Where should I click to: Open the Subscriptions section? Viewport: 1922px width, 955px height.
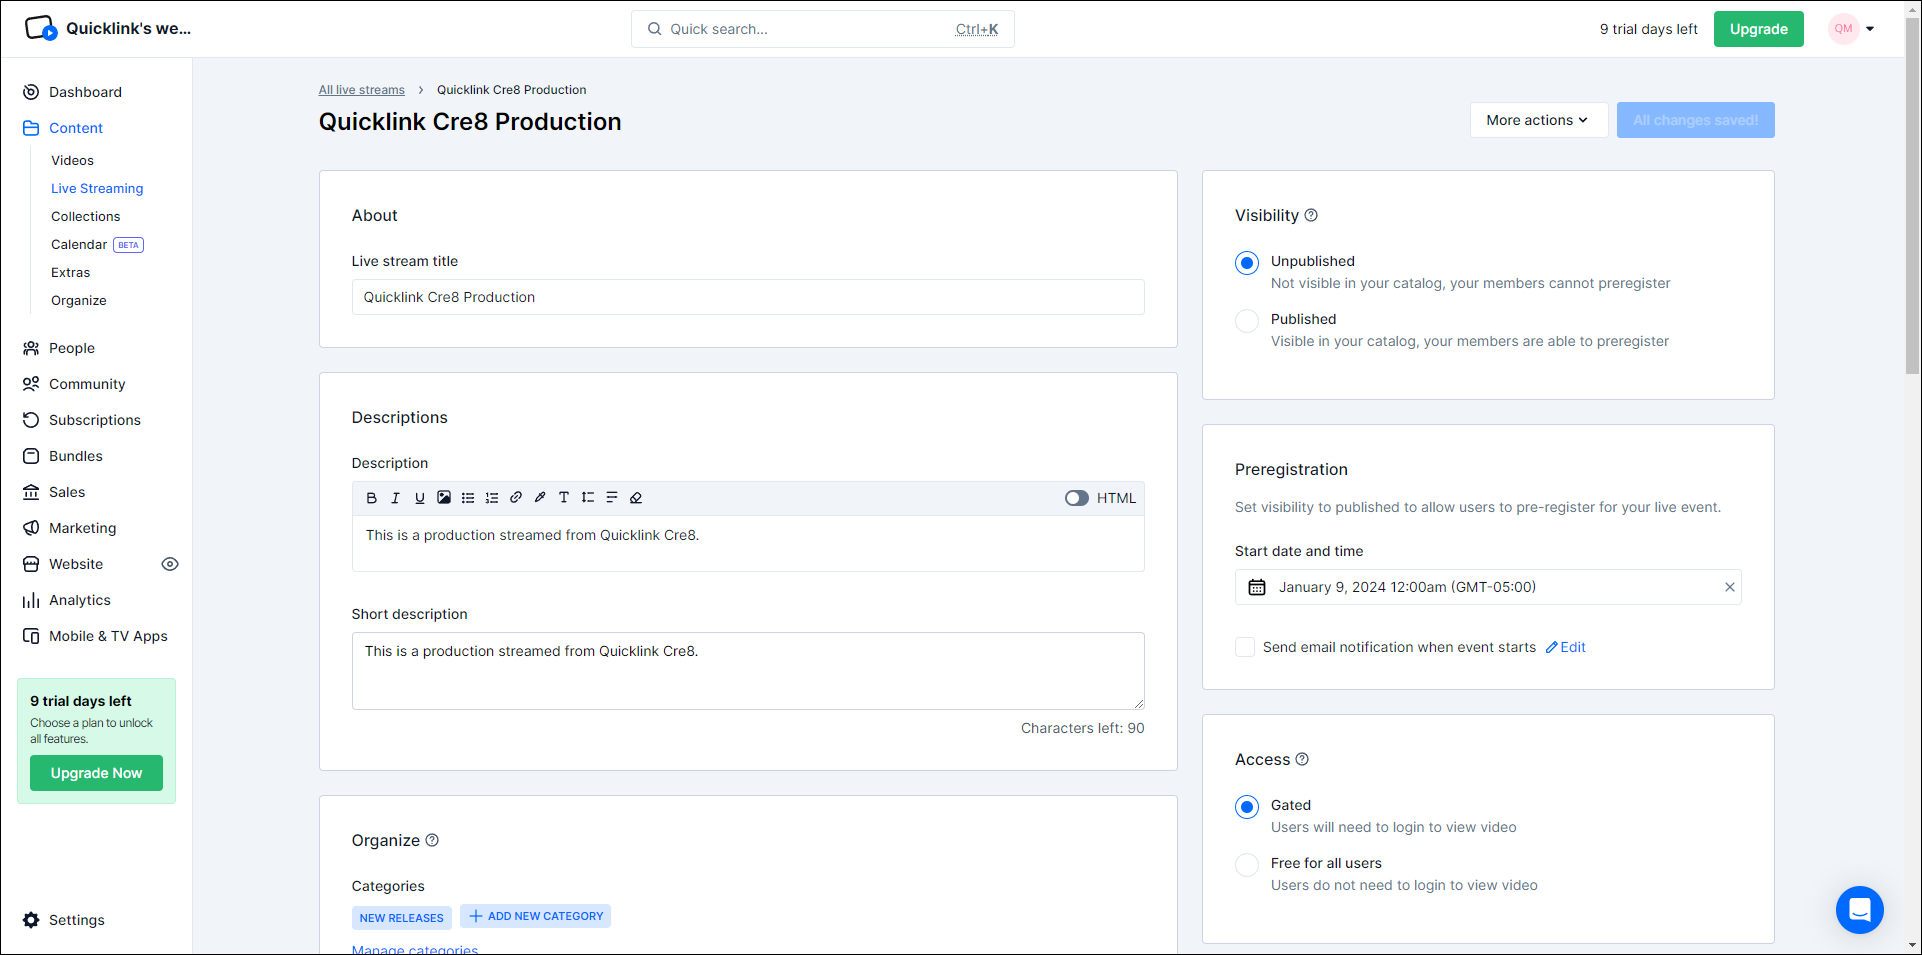tap(96, 420)
